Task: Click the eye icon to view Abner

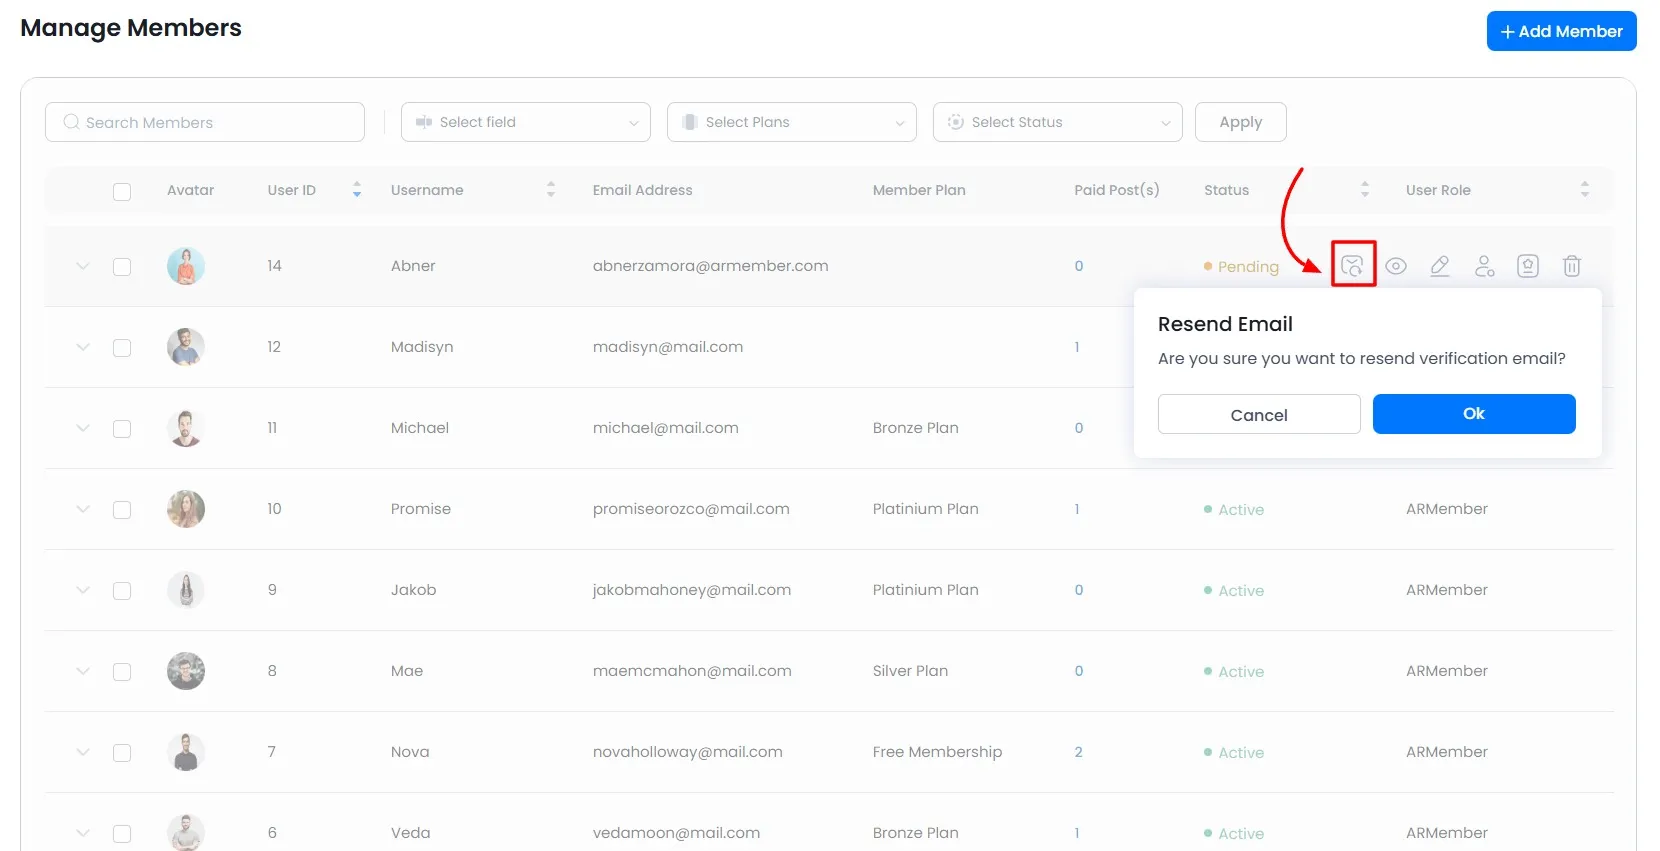Action: 1396,266
